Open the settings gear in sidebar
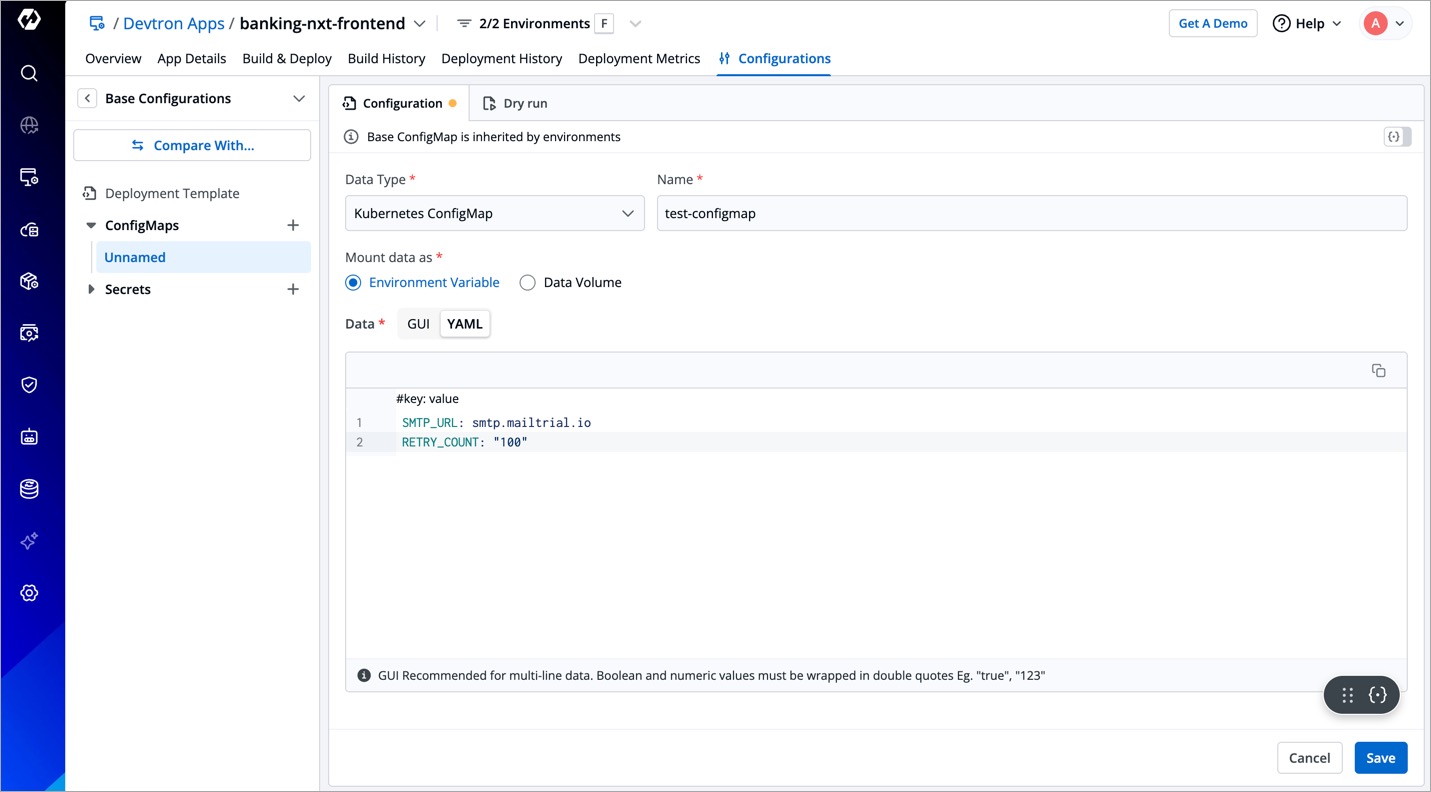 [x=29, y=593]
